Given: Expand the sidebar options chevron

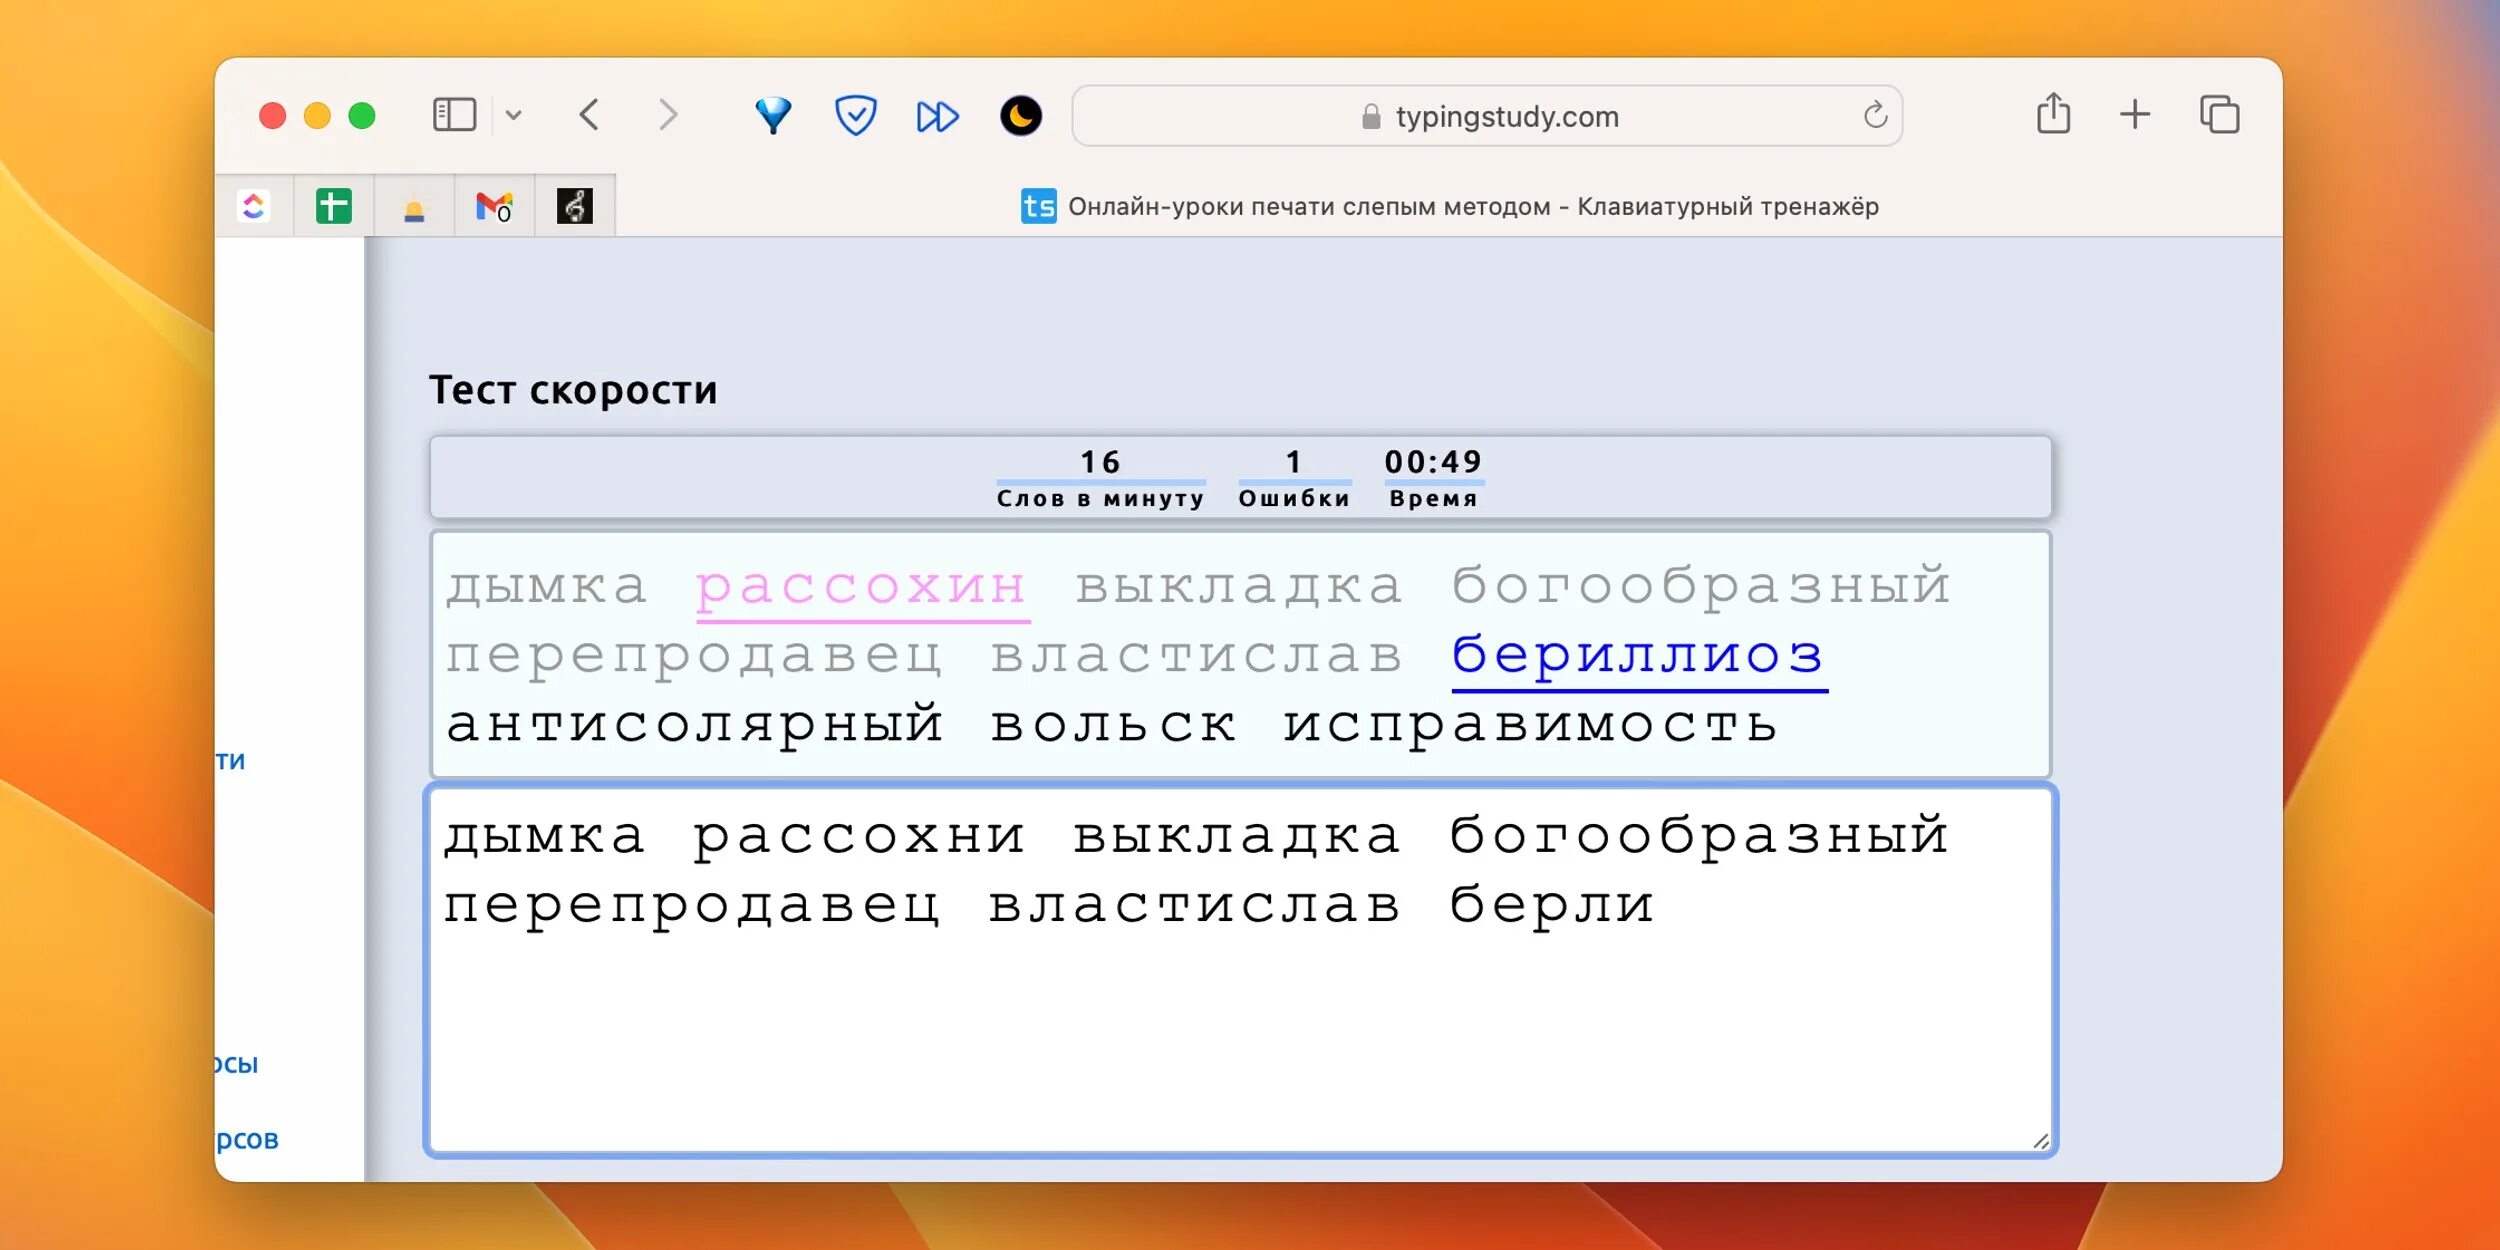Looking at the screenshot, I should tap(514, 115).
